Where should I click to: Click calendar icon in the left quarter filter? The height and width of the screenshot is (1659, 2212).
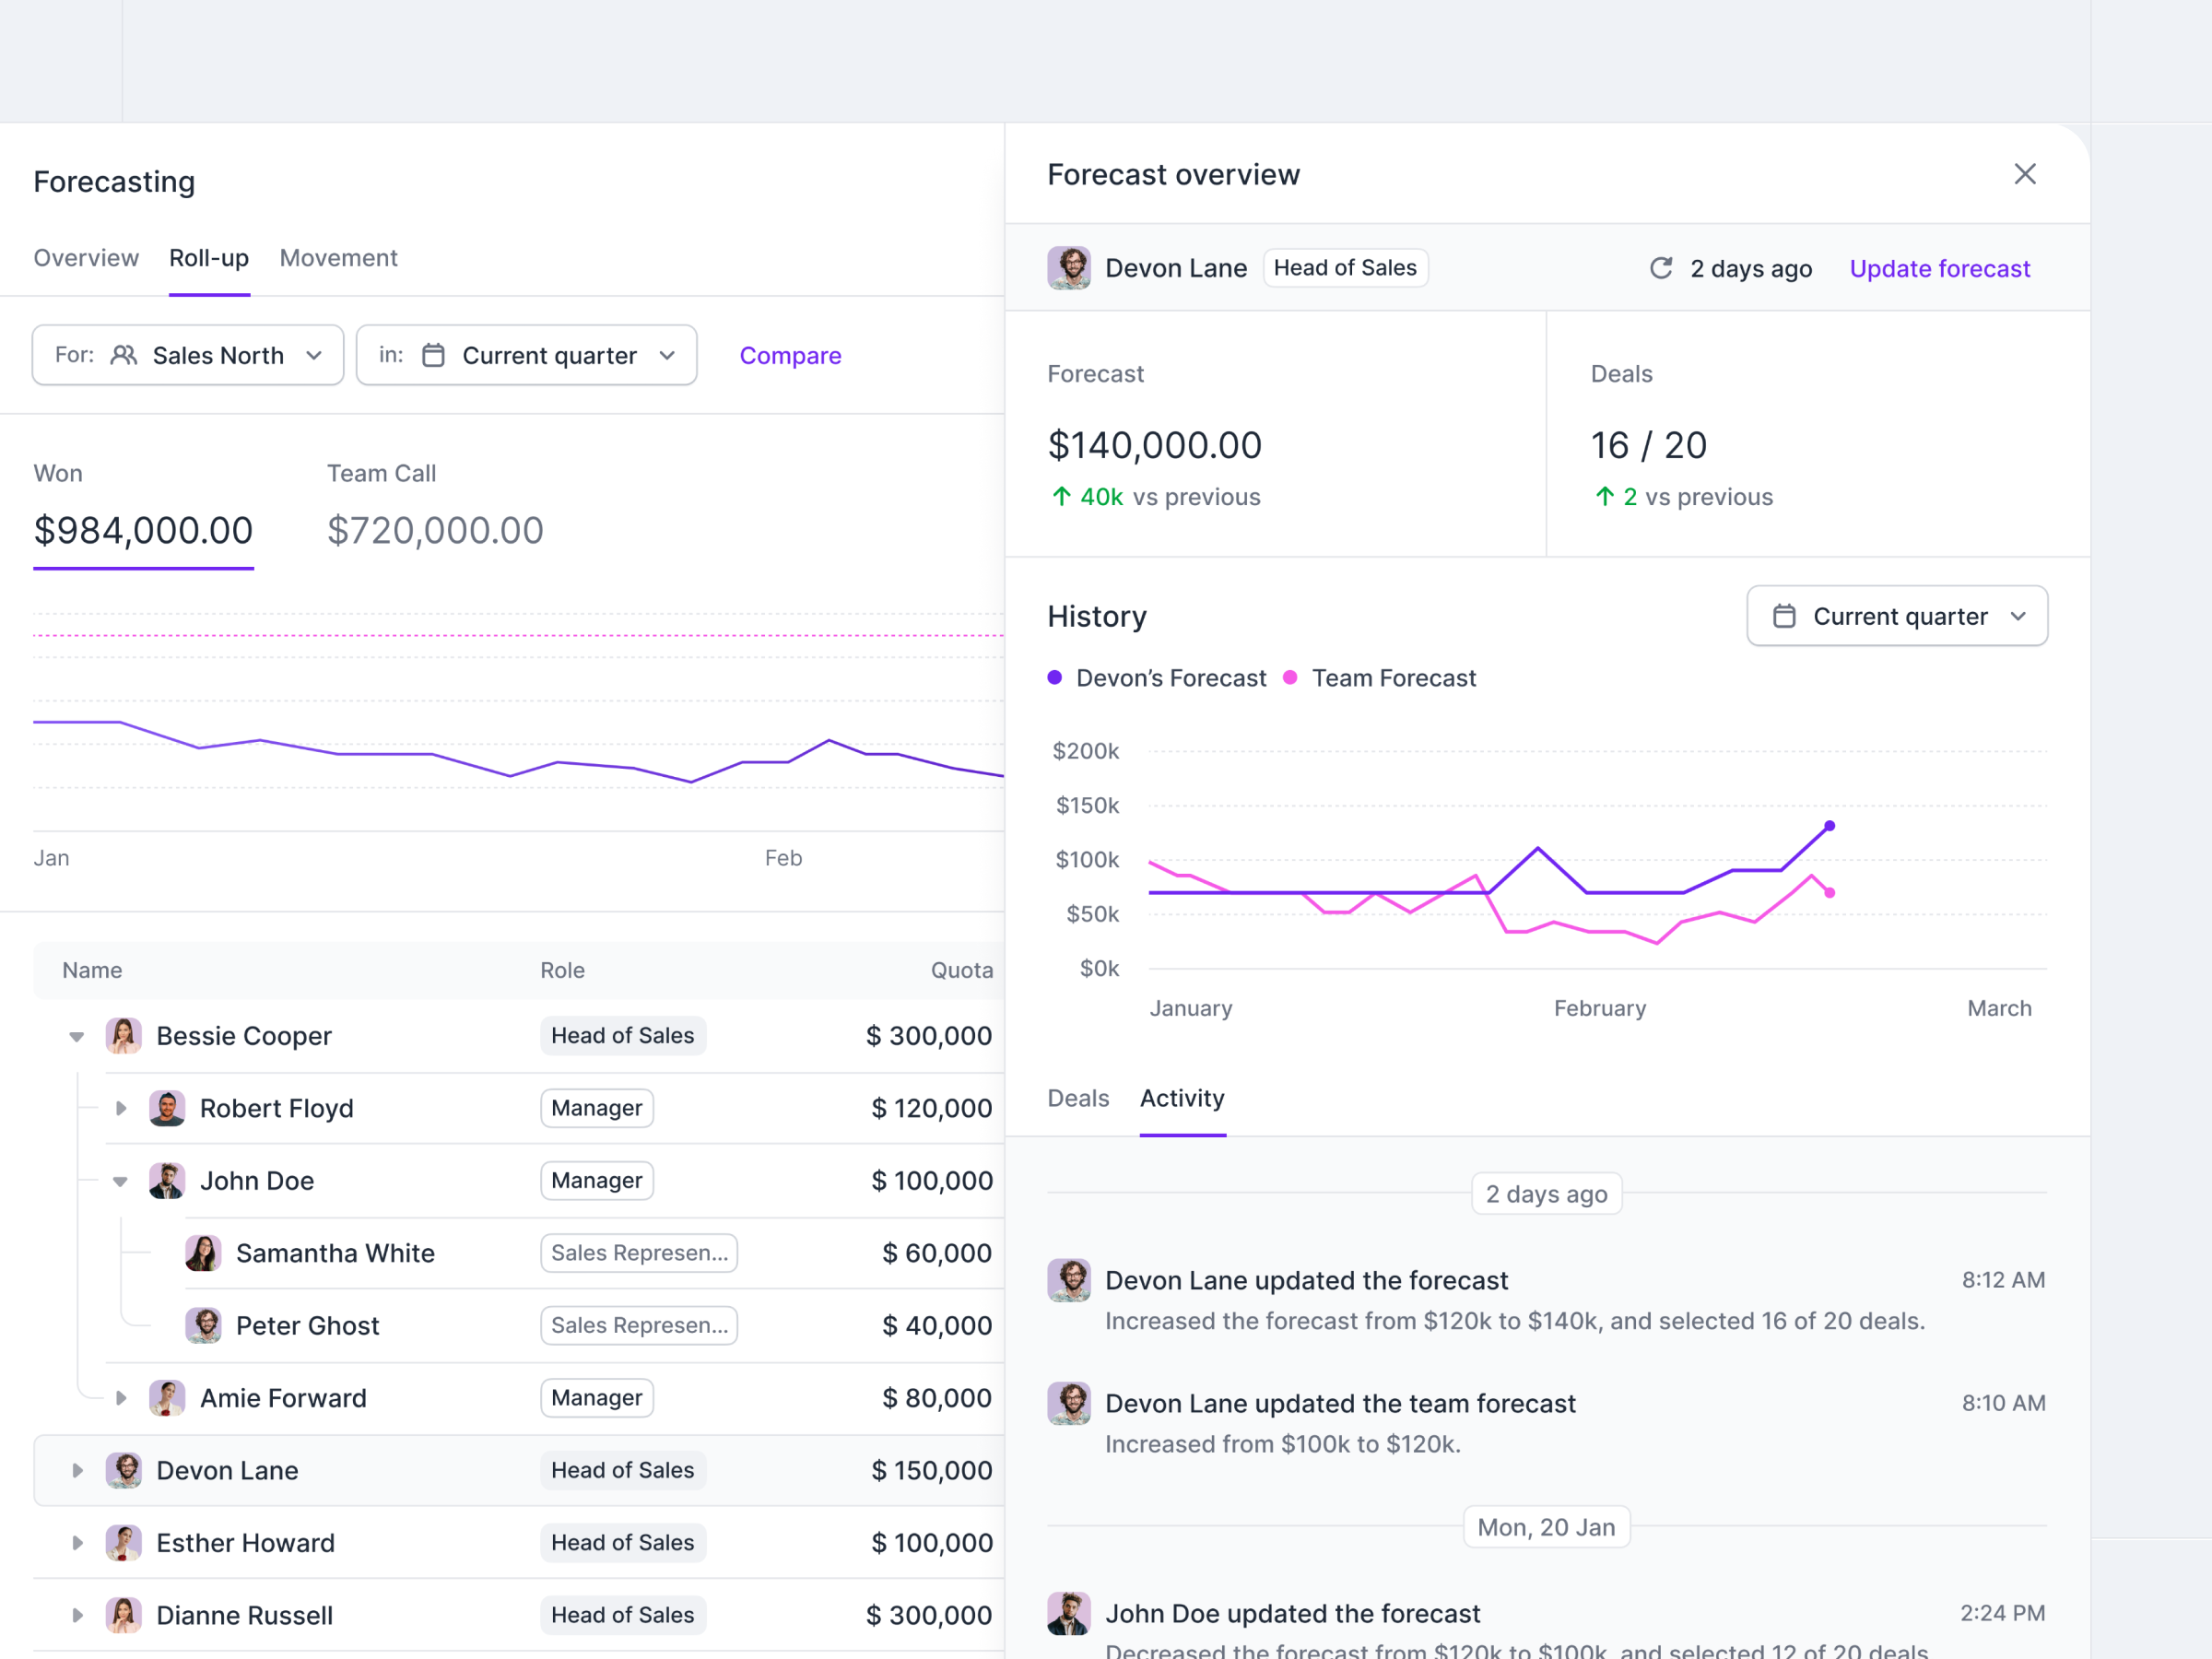coord(433,355)
